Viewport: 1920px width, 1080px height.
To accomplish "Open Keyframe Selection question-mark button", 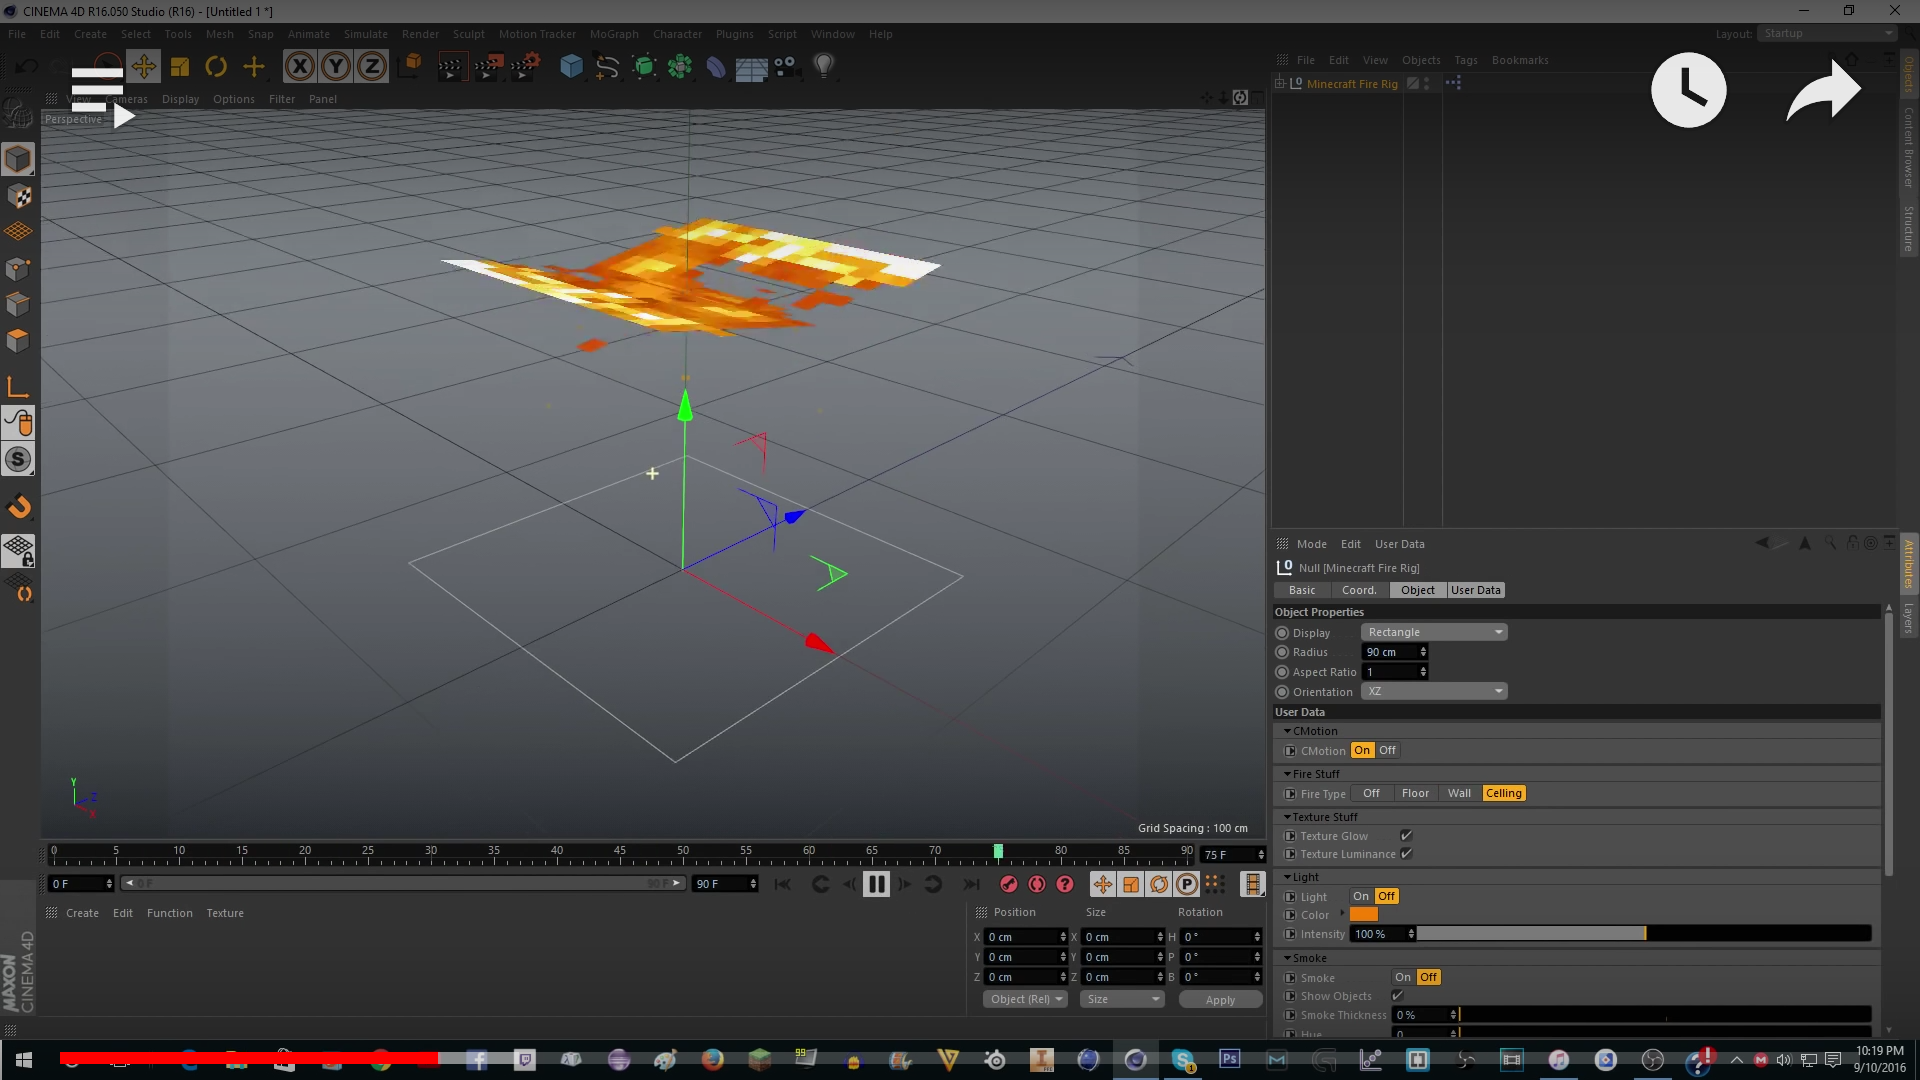I will 1065,884.
